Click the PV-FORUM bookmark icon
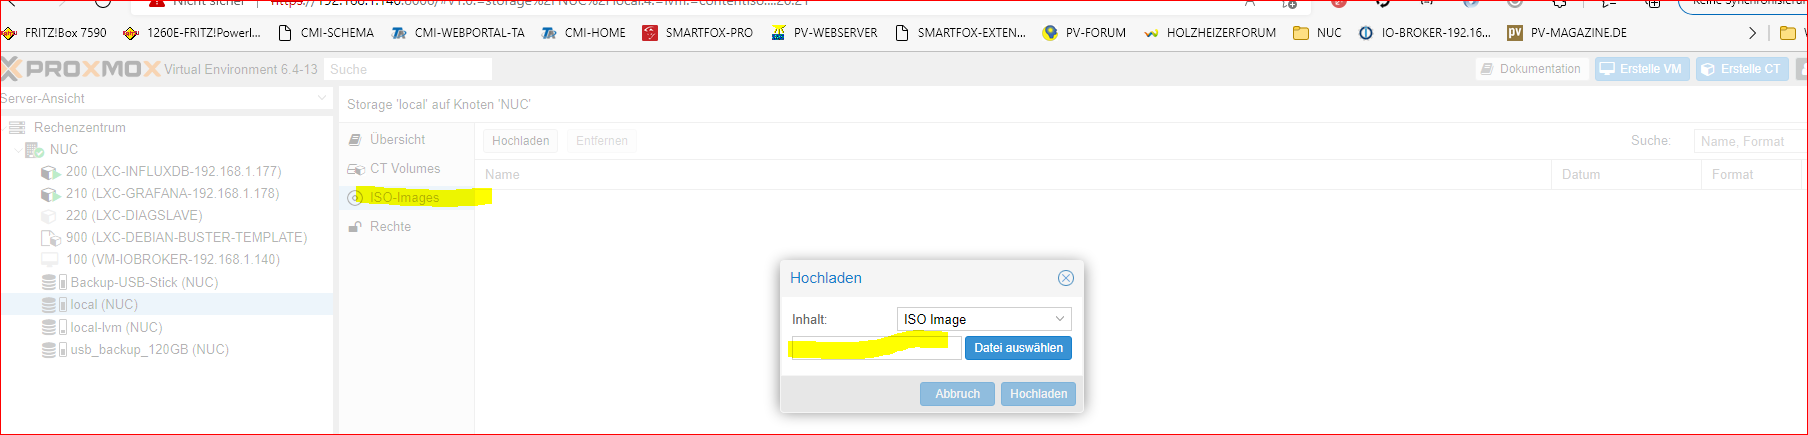 point(1050,33)
